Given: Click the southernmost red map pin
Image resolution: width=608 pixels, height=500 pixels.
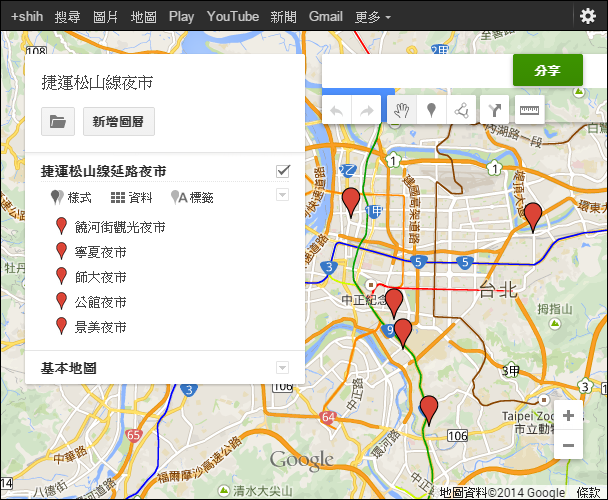Looking at the screenshot, I should coord(429,410).
